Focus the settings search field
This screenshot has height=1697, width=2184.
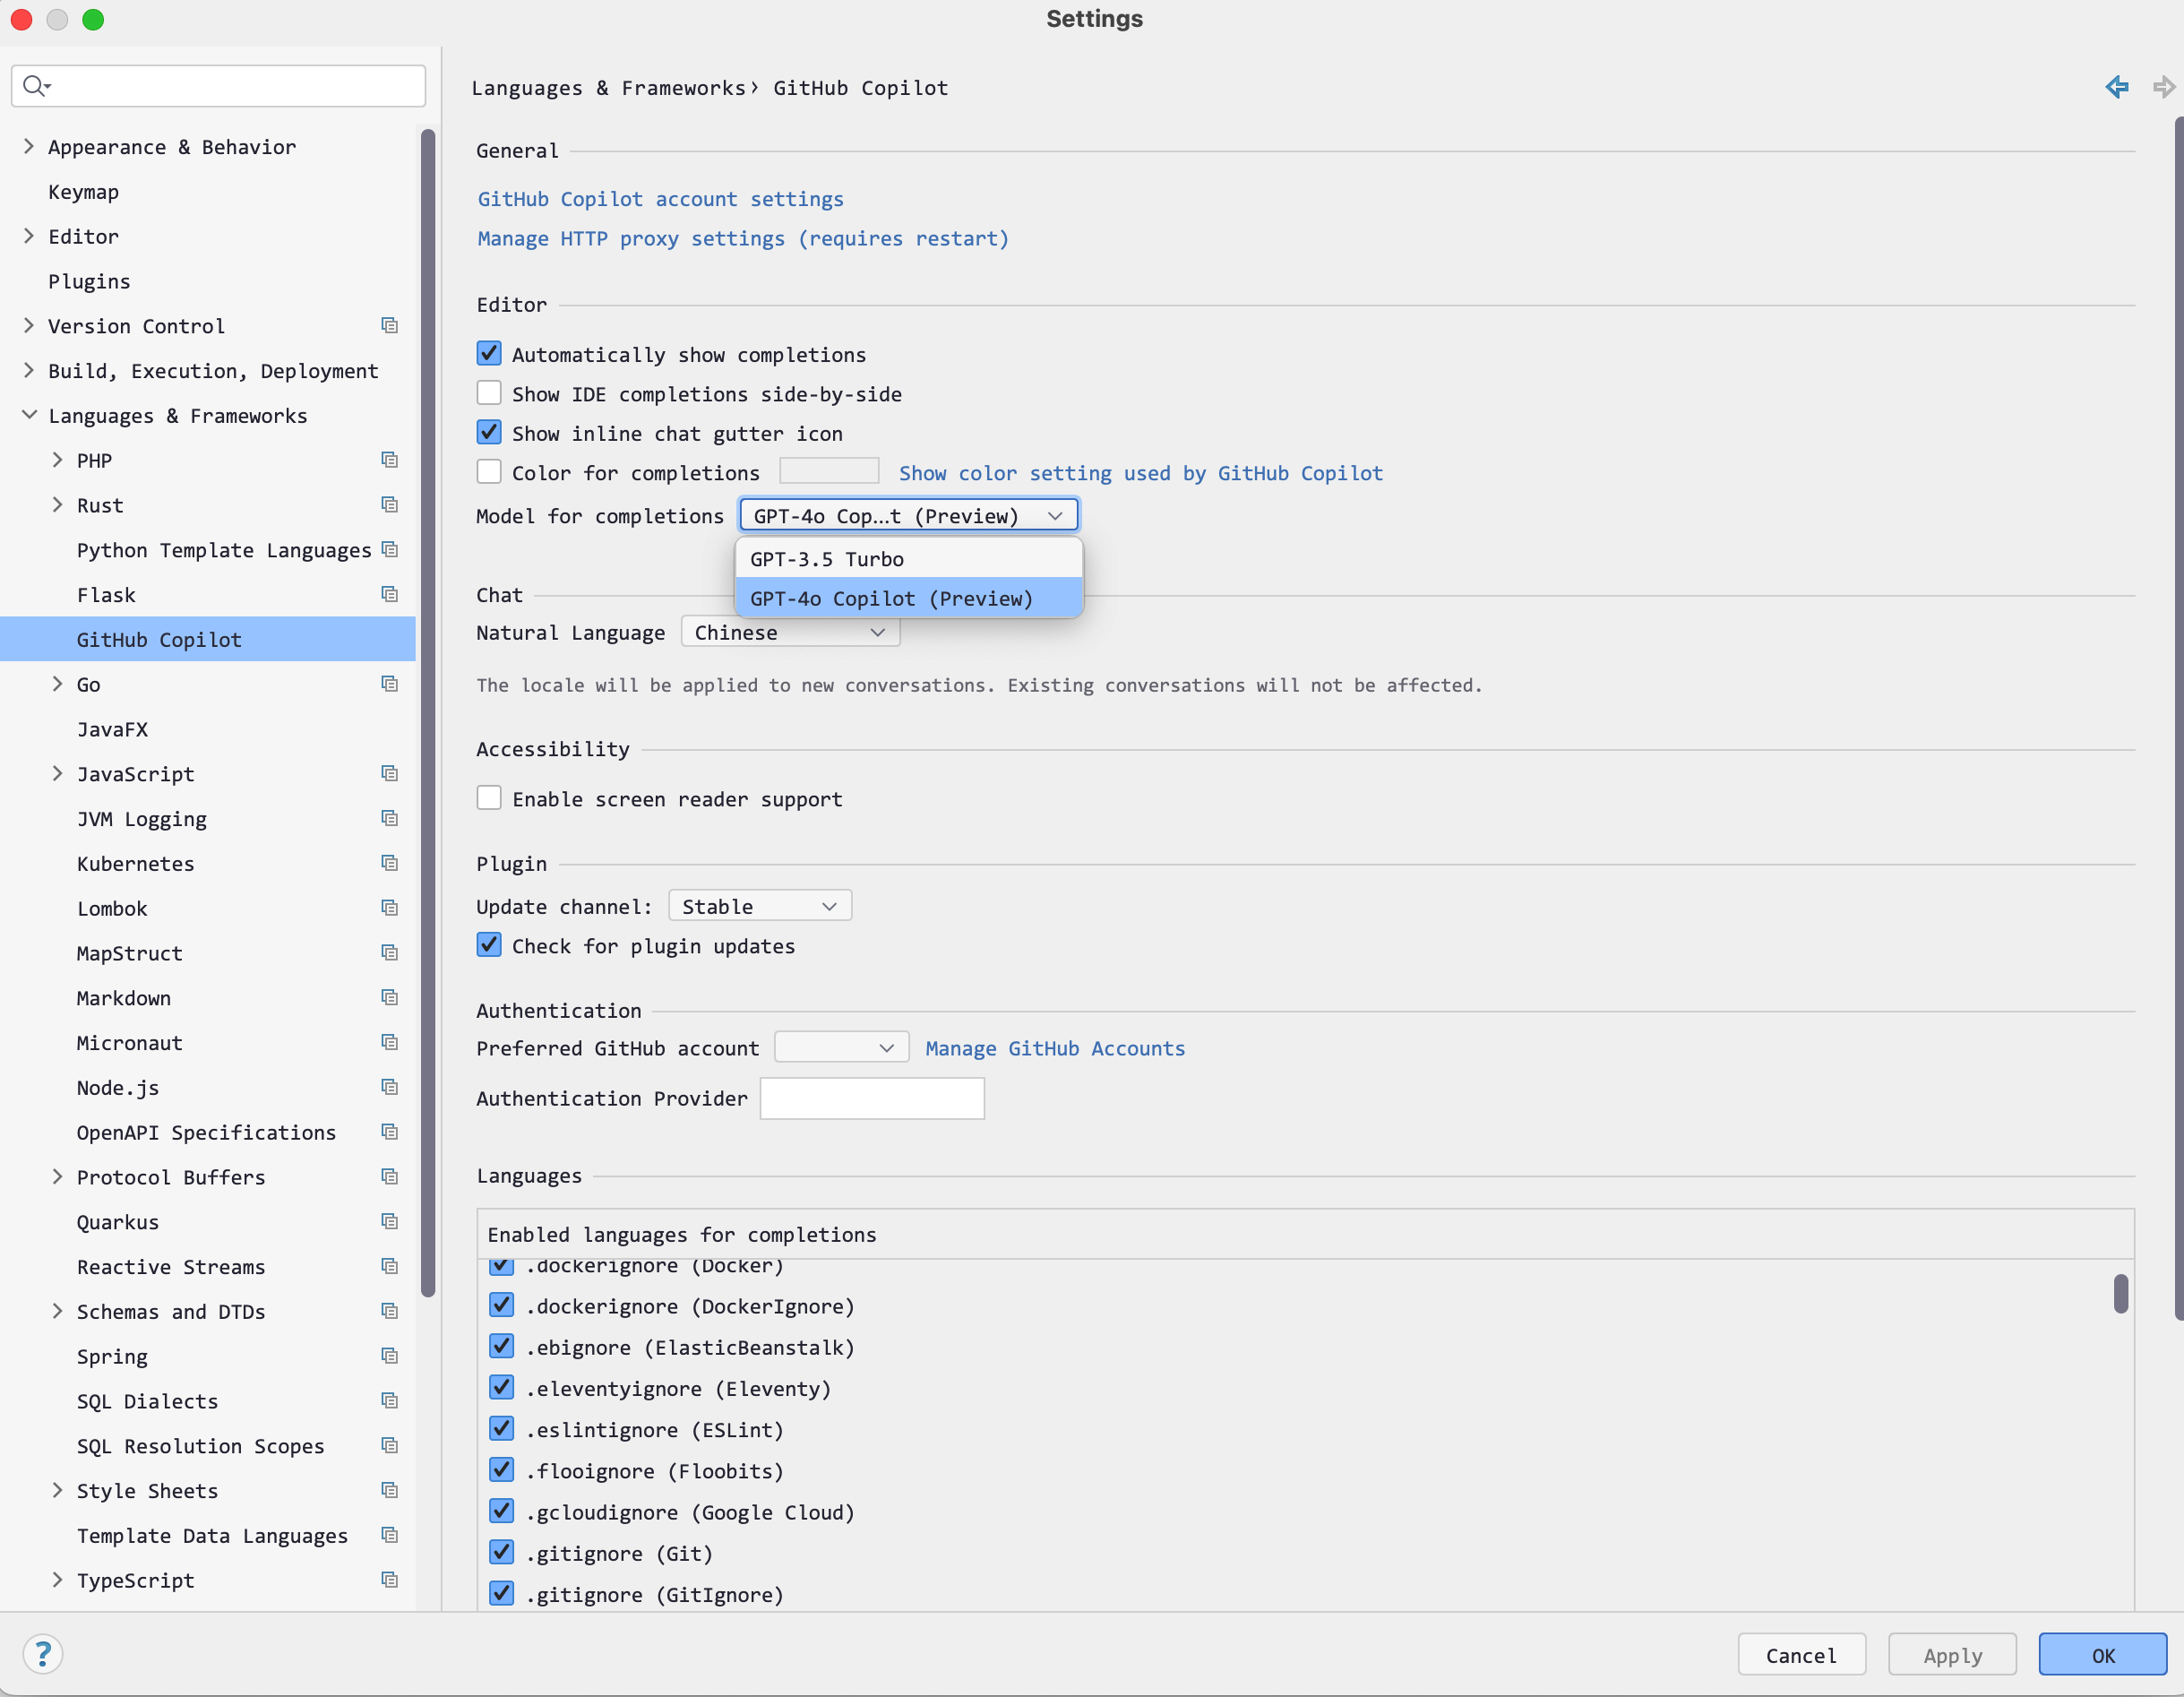(219, 86)
